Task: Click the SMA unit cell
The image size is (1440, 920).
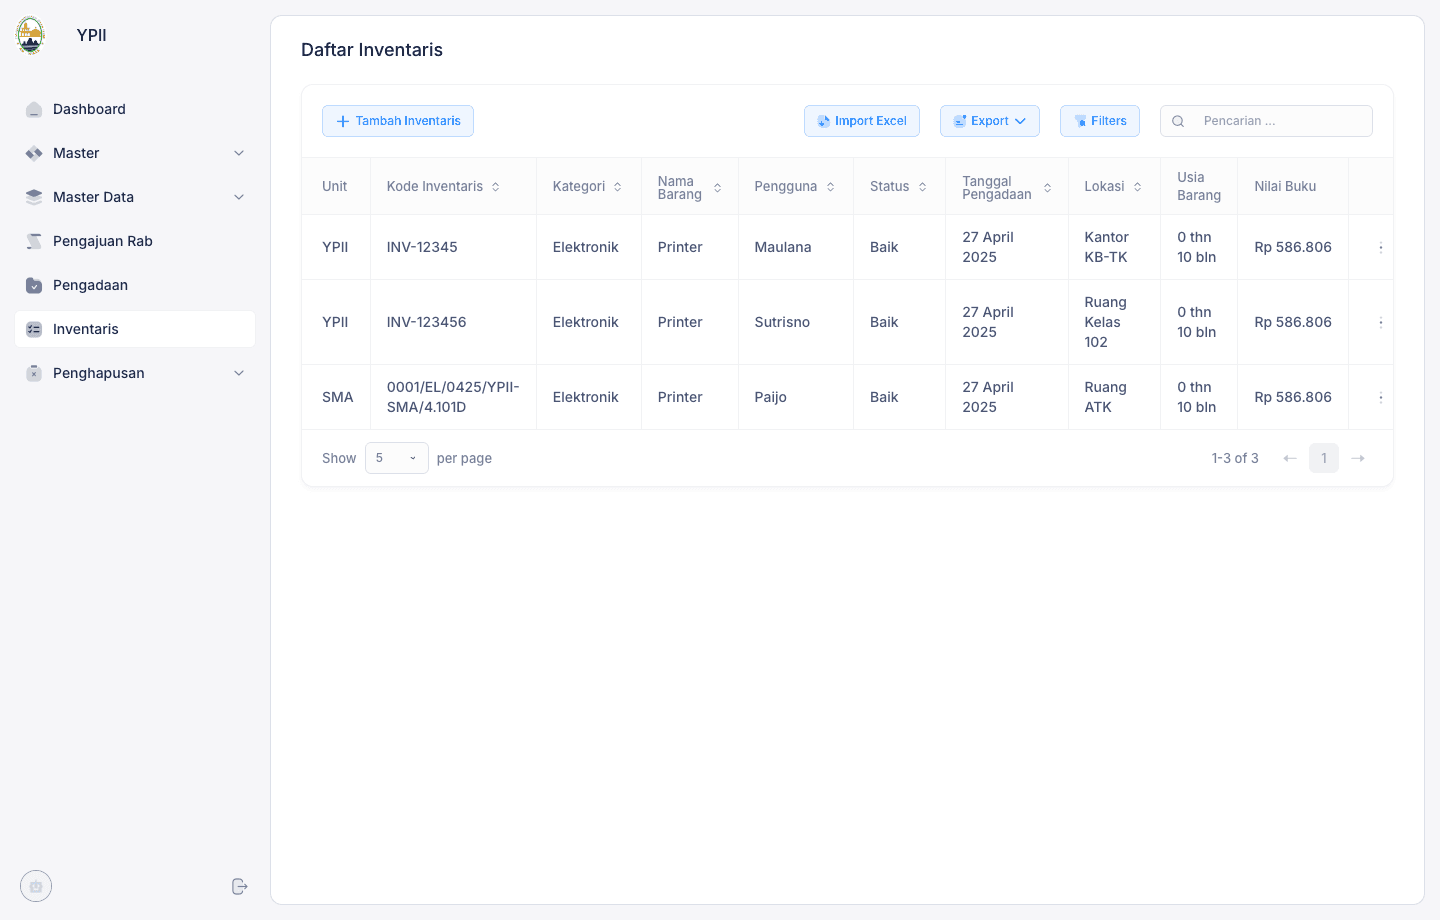Action: pos(338,397)
